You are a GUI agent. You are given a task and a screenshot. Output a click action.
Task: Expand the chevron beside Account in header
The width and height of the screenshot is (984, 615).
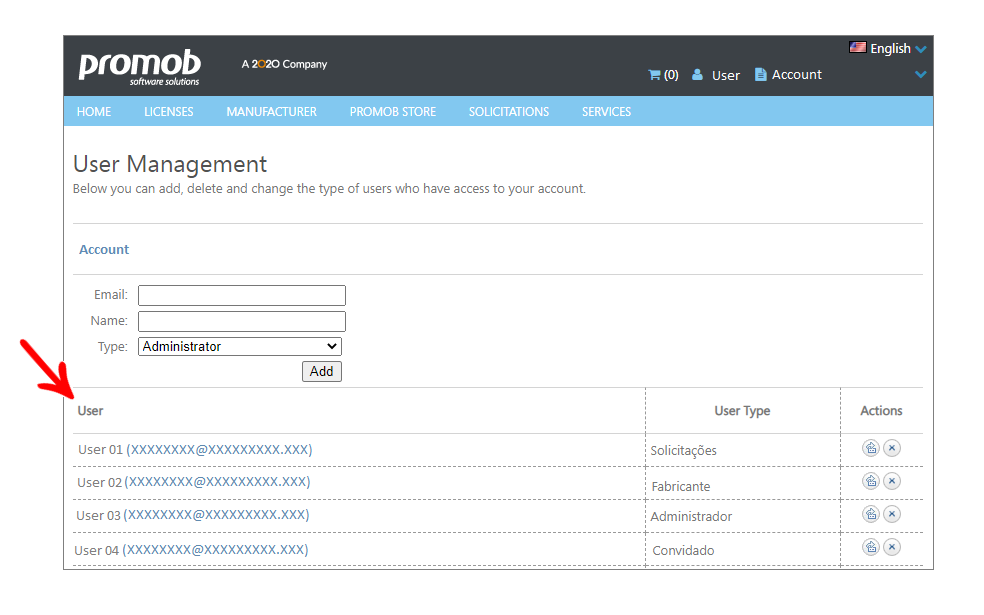(x=921, y=74)
